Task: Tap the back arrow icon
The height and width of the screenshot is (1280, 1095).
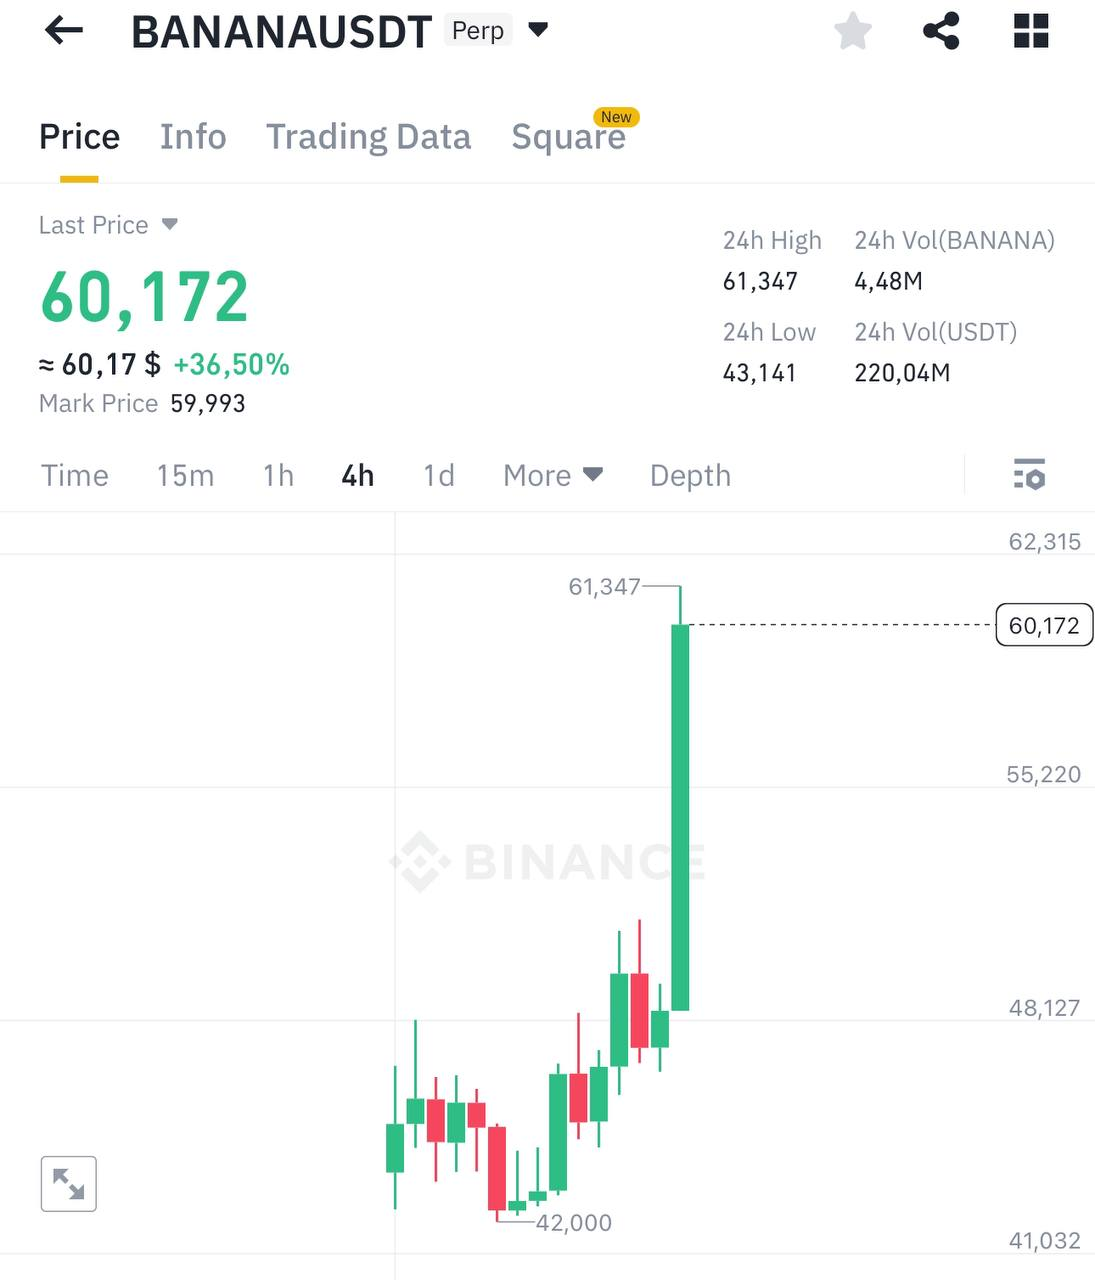Action: (64, 31)
